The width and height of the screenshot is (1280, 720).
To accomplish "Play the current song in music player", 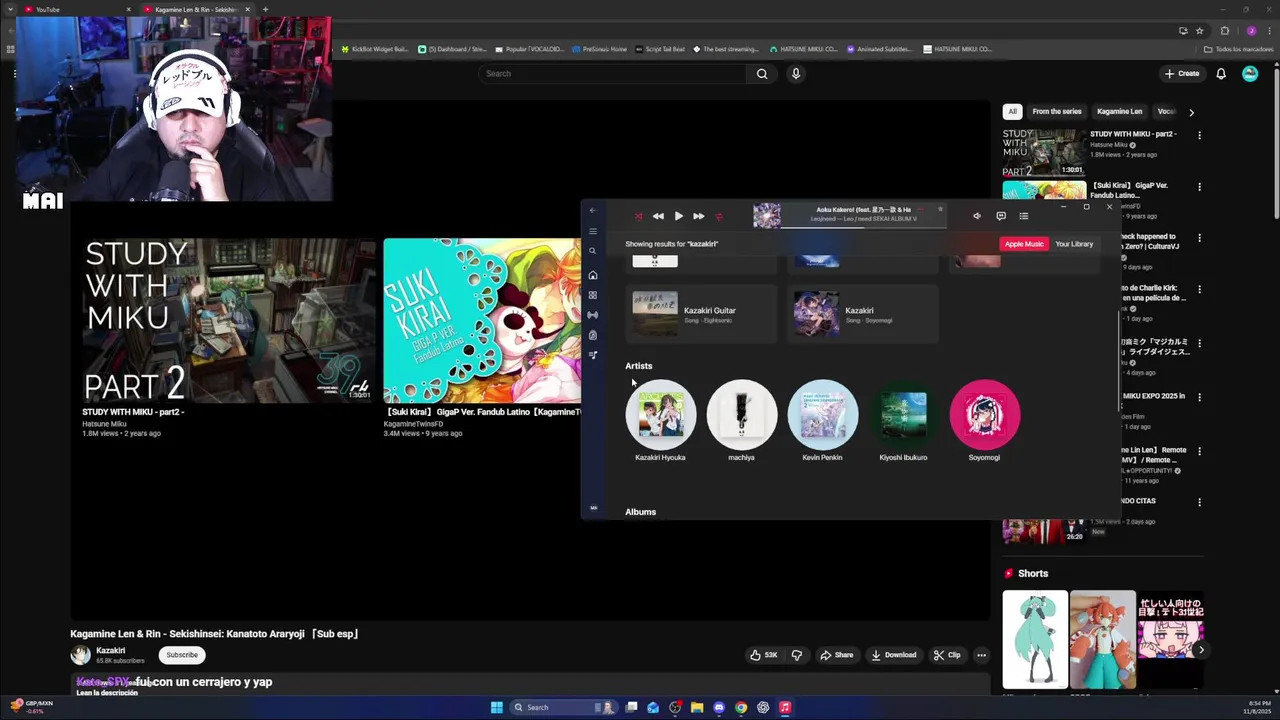I will pos(678,216).
